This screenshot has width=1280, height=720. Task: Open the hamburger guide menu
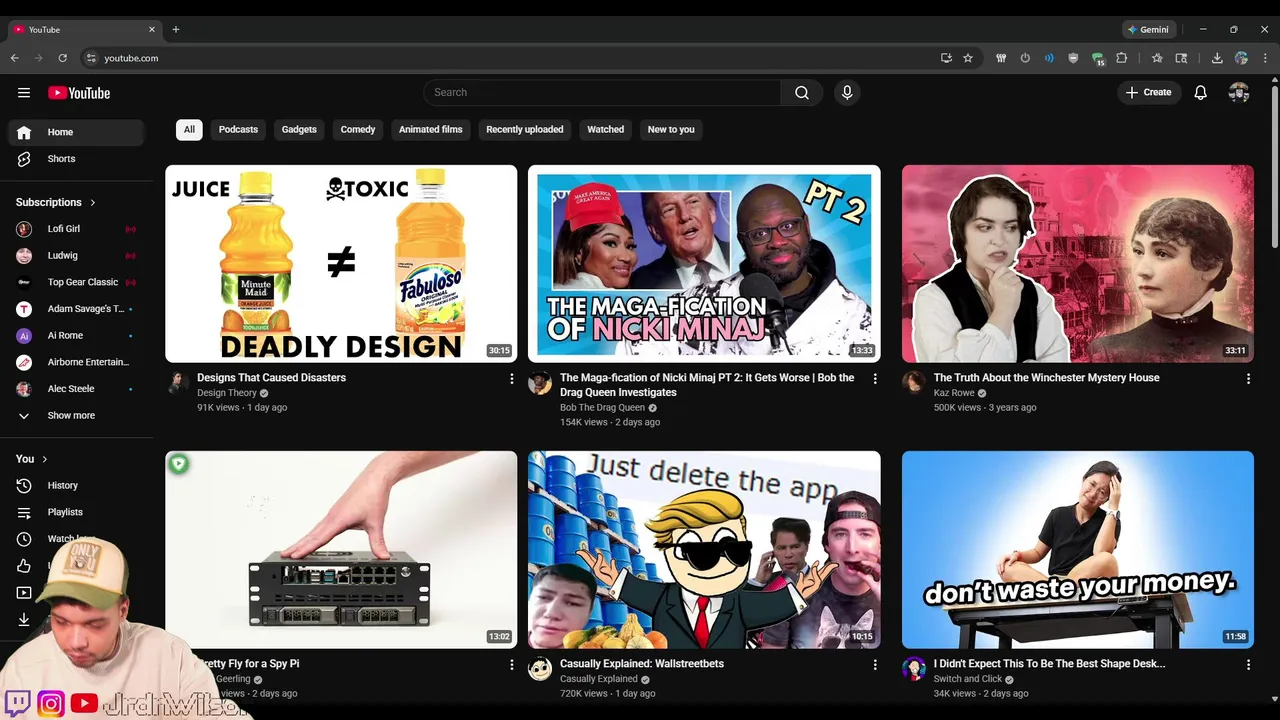(x=24, y=93)
